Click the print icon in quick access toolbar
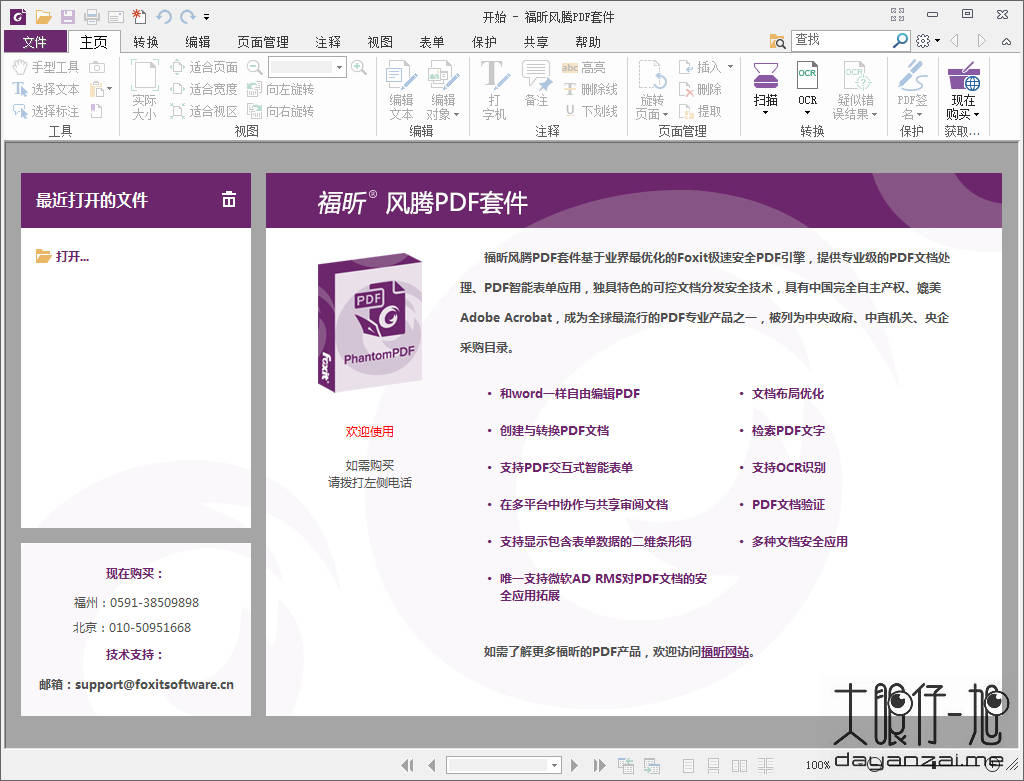 click(x=91, y=16)
